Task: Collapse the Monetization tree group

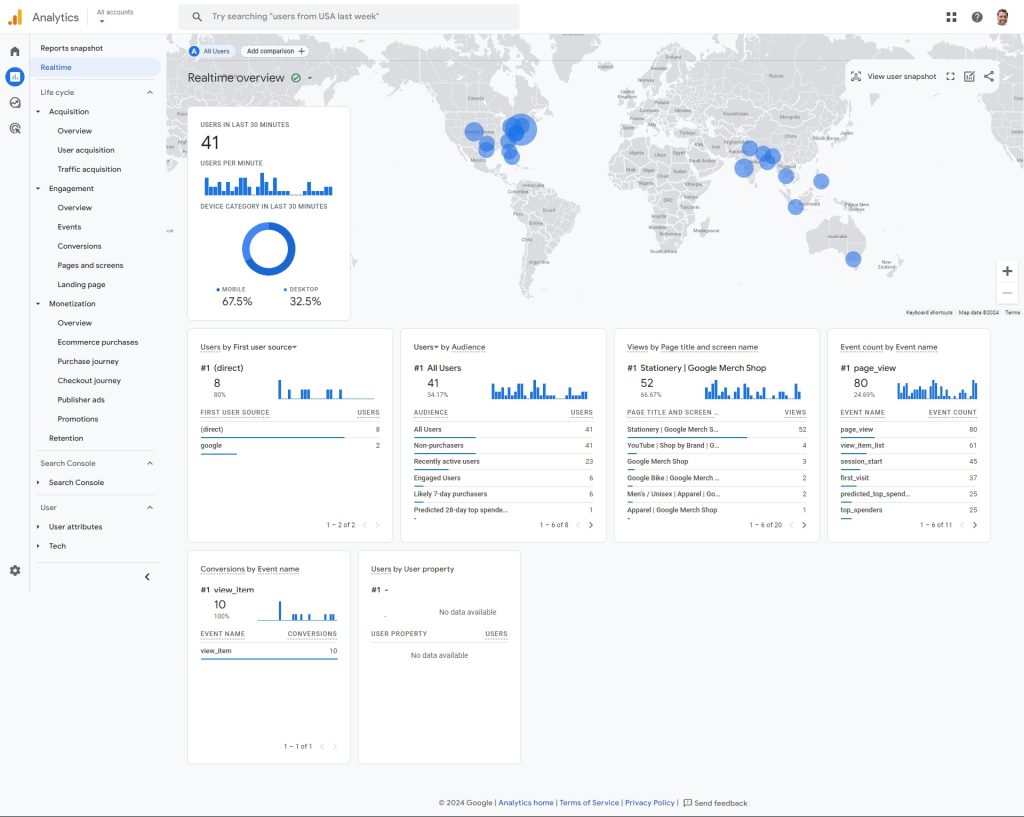Action: click(x=38, y=304)
